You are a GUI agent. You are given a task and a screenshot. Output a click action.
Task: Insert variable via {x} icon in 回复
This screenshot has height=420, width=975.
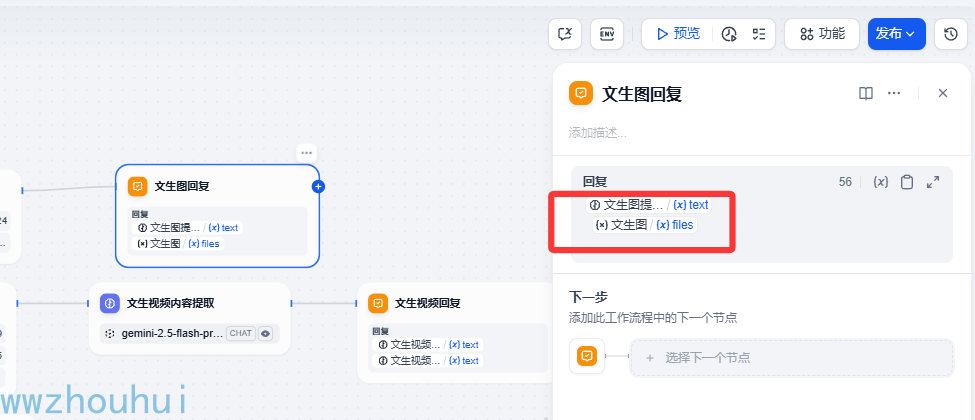point(880,182)
